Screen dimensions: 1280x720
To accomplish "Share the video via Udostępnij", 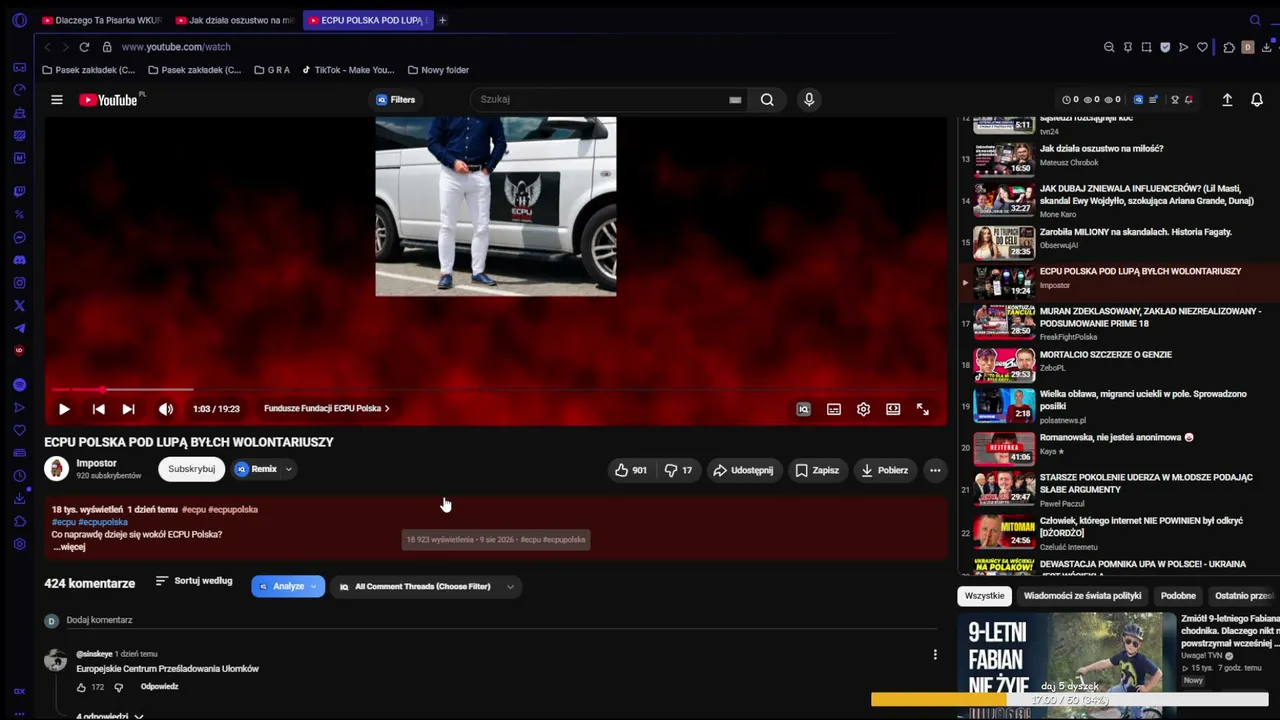I will (x=743, y=470).
